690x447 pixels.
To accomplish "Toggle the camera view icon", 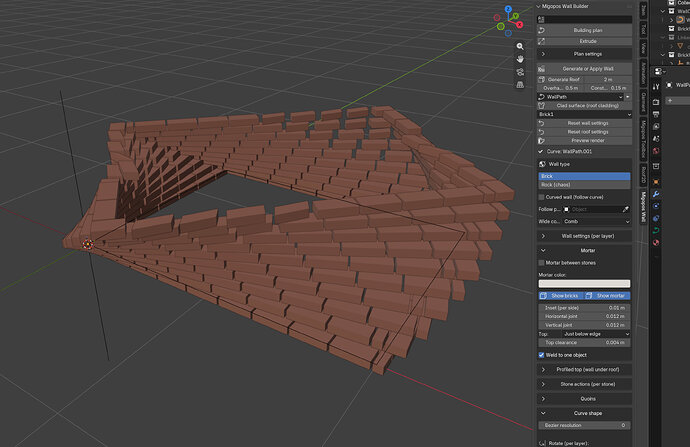I will coord(520,72).
